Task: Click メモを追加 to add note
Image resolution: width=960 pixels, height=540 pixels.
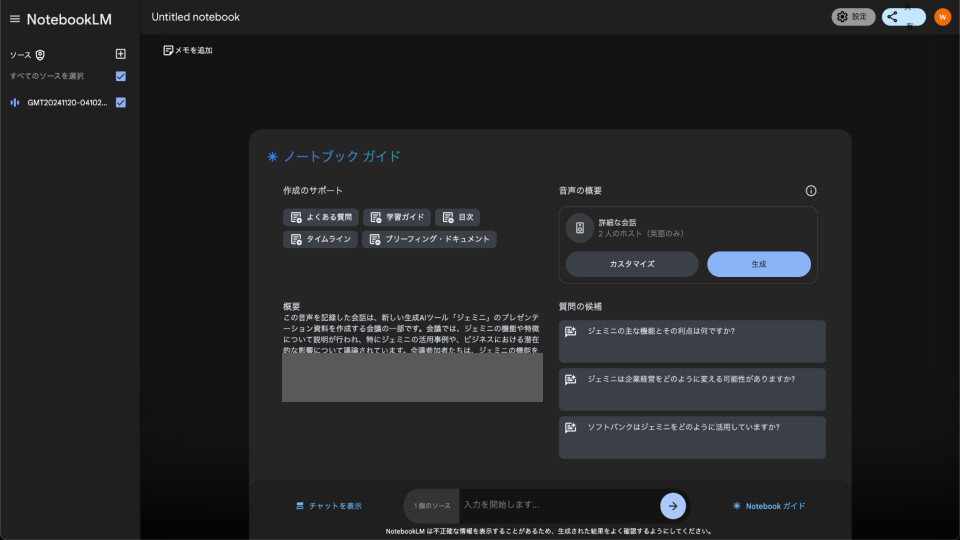Action: point(188,50)
